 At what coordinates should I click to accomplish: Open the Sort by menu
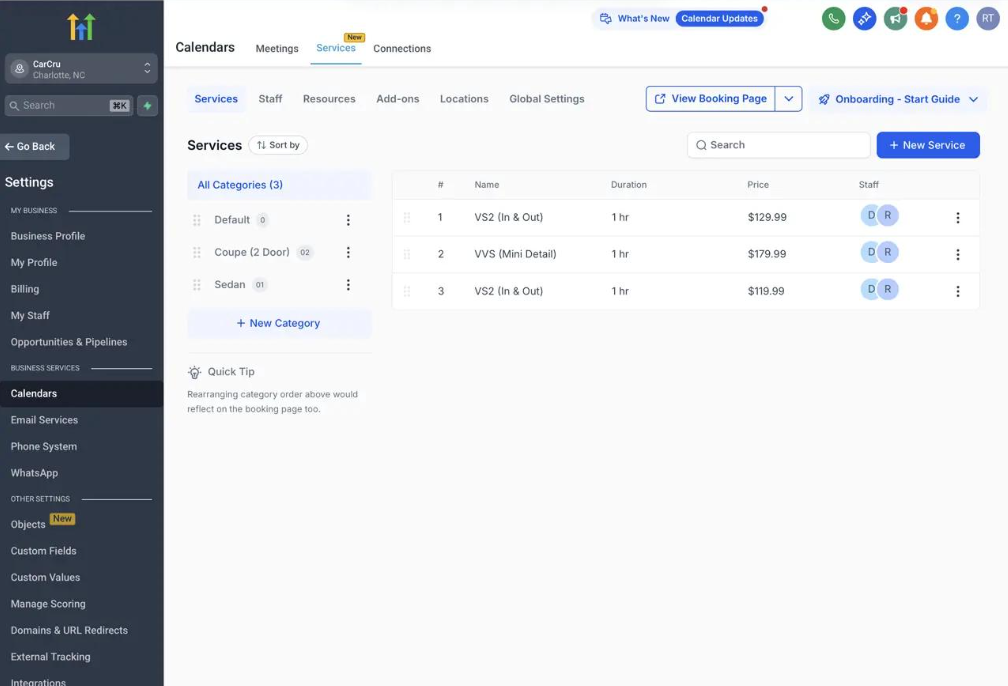coord(278,145)
